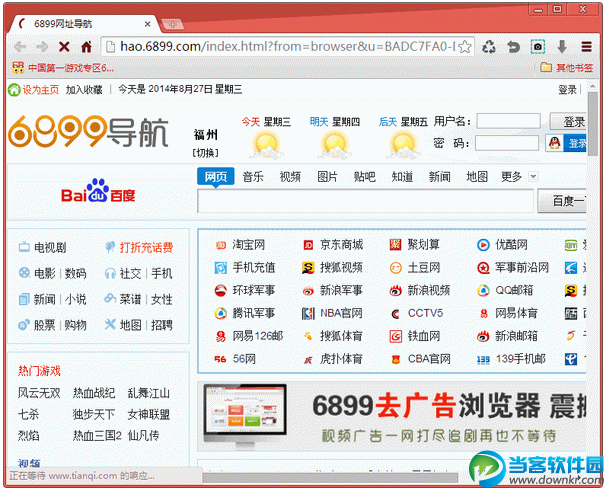Open the QQ邮箱 link
Screen dimensions: 605x494
pos(514,290)
